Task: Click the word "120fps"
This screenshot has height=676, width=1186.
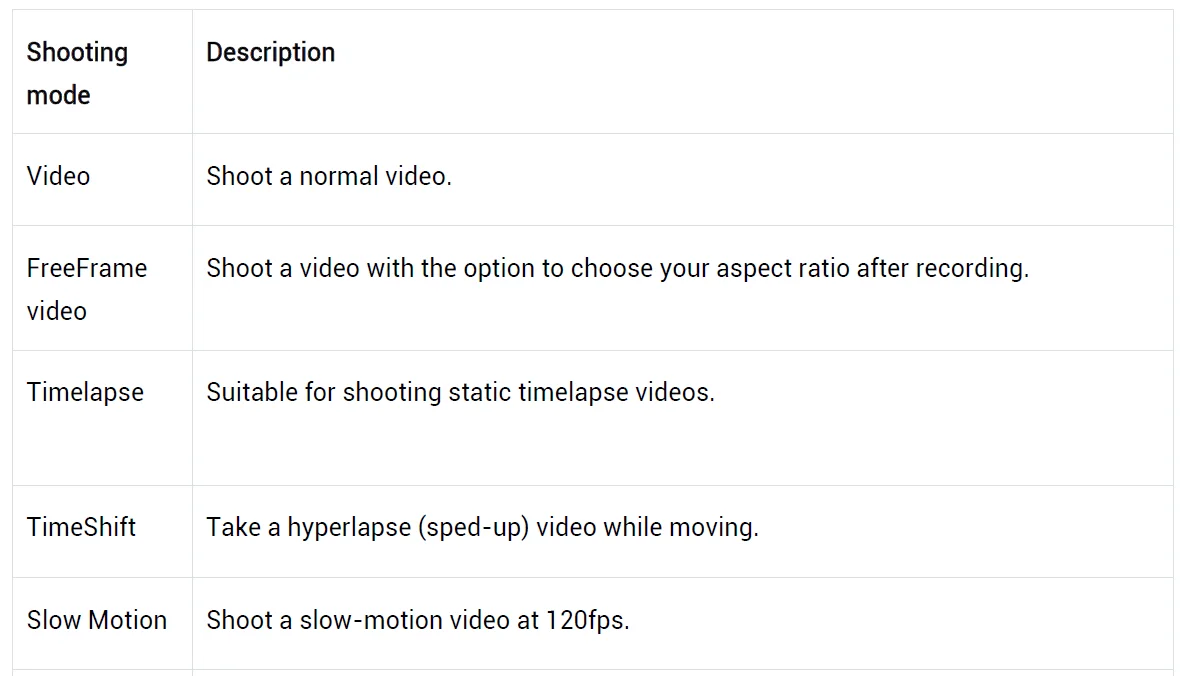Action: coord(586,620)
